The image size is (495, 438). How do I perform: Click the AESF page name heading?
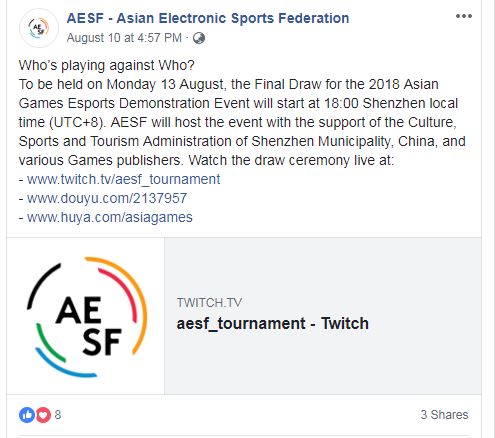(208, 18)
